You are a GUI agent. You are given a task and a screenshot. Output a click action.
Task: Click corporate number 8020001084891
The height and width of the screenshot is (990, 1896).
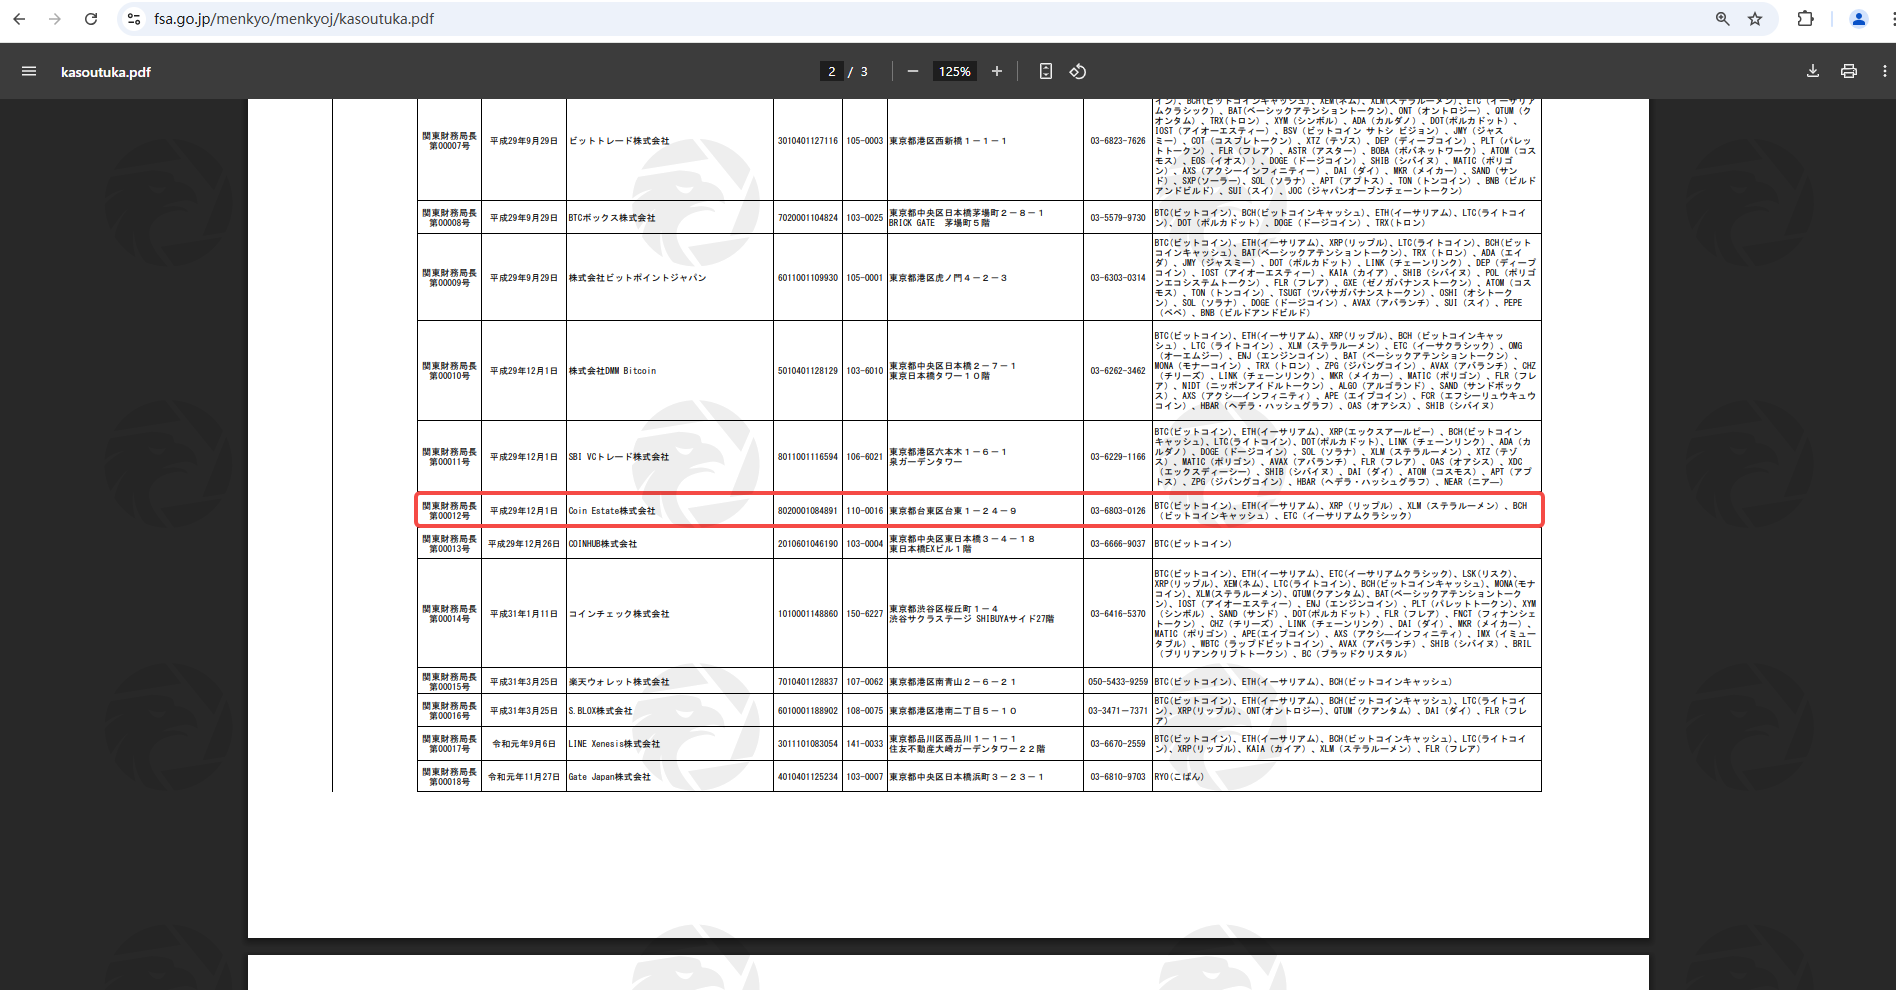pyautogui.click(x=808, y=511)
